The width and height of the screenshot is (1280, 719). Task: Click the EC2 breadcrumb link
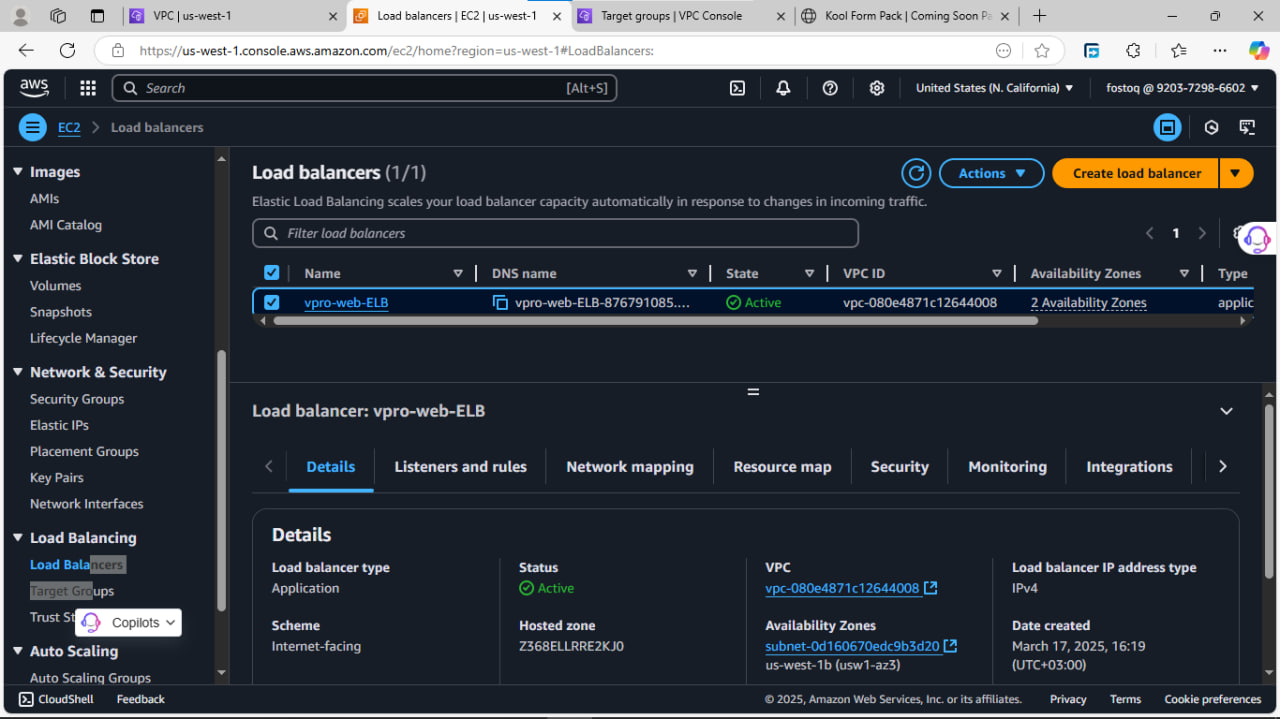pyautogui.click(x=69, y=127)
